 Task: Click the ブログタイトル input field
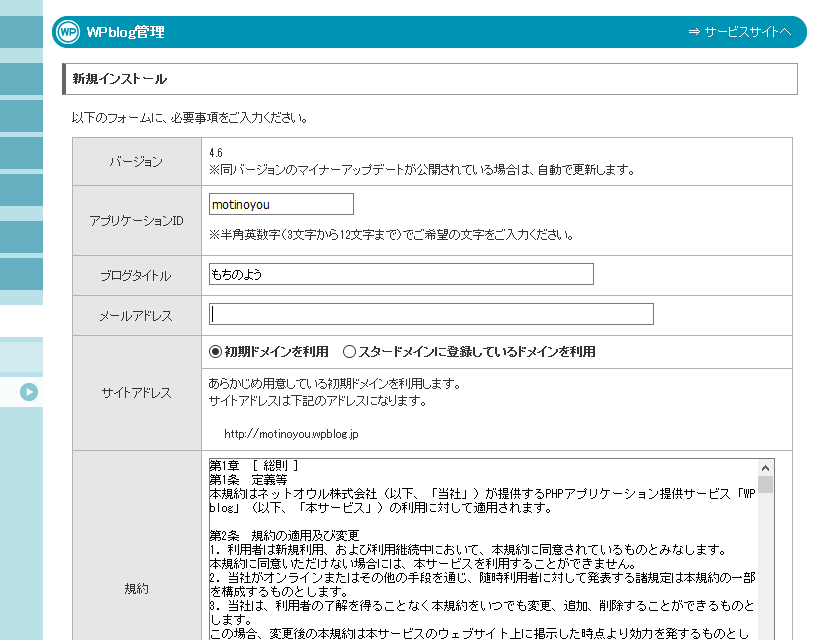point(401,274)
